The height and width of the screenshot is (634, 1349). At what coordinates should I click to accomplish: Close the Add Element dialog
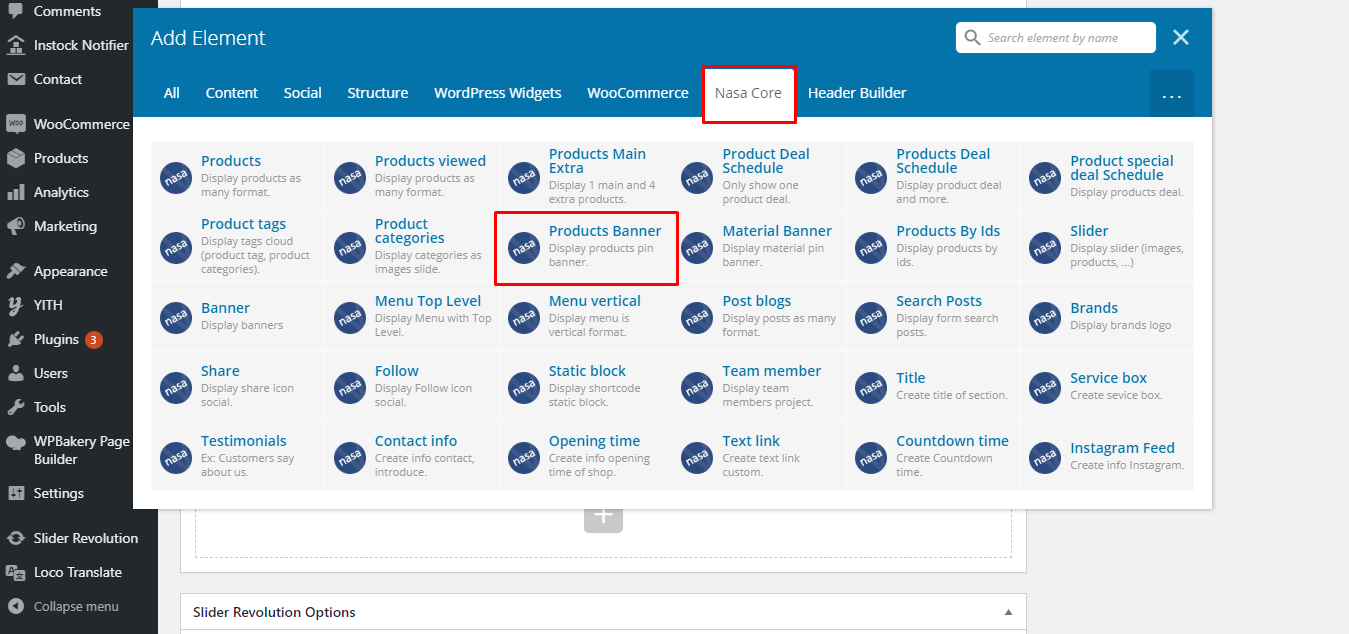[x=1181, y=38]
